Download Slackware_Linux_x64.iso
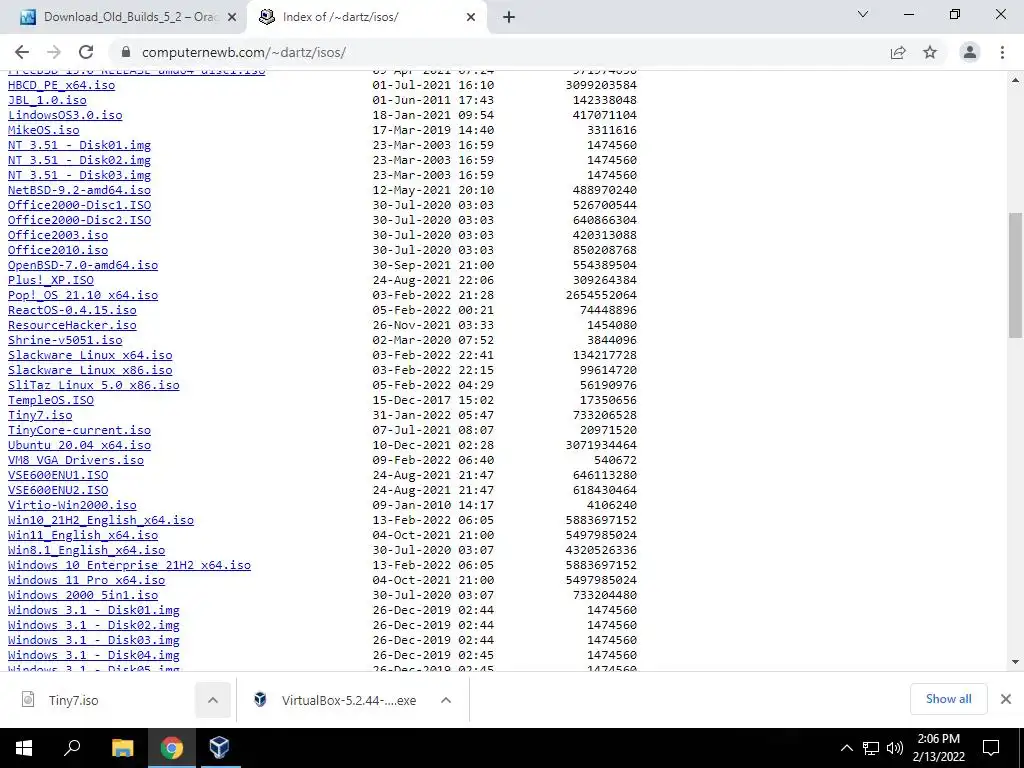This screenshot has width=1024, height=768. click(x=90, y=355)
